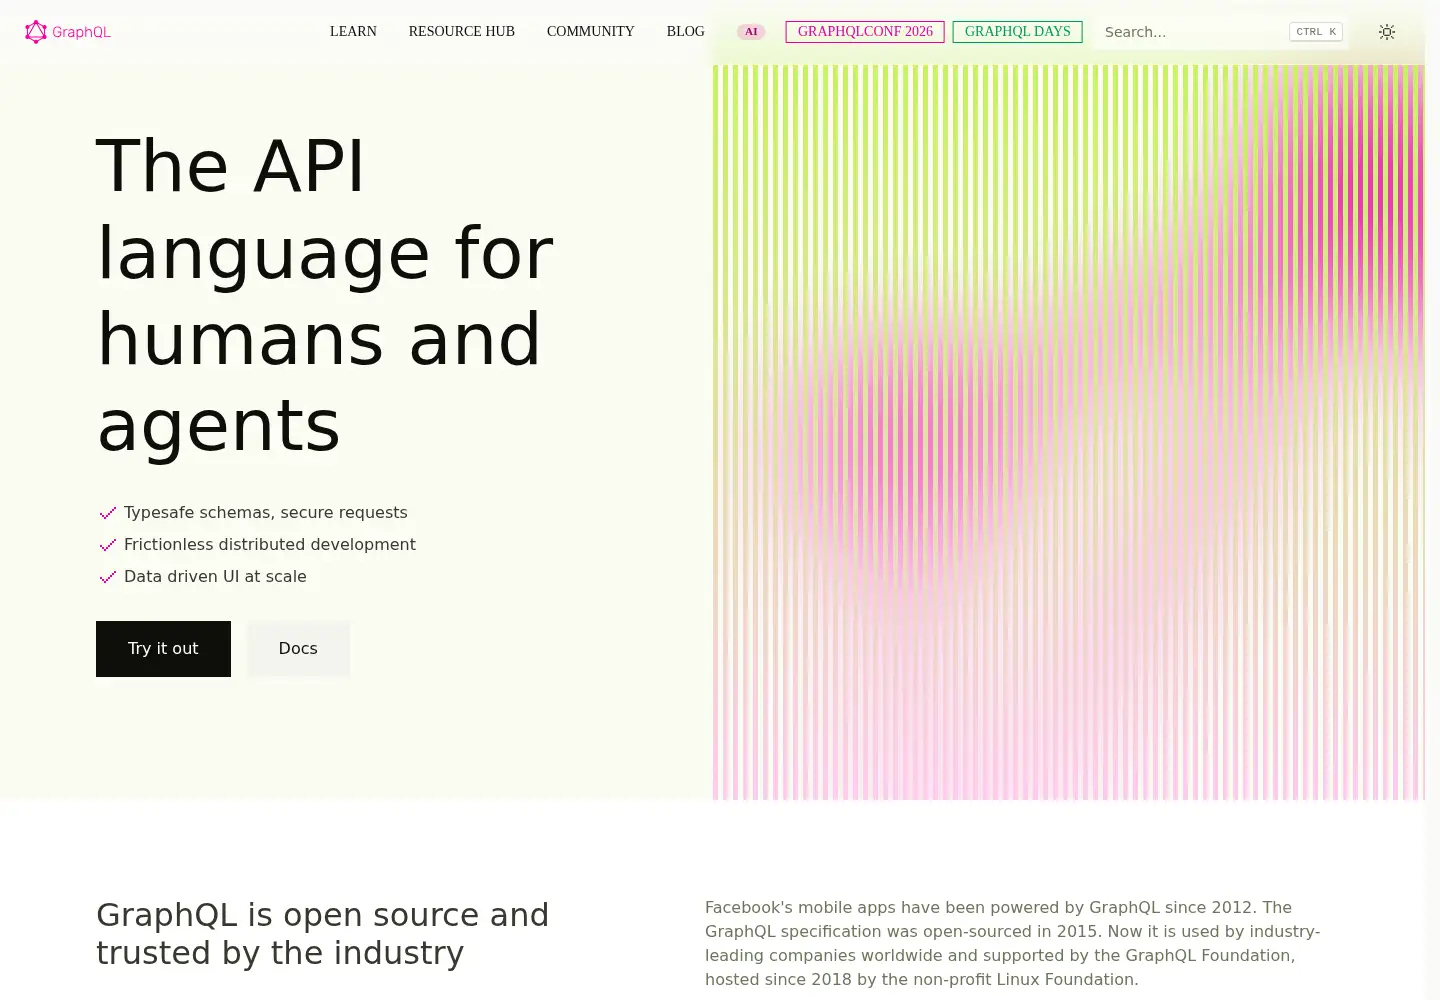Open the Docs button
1440x1000 pixels.
298,649
